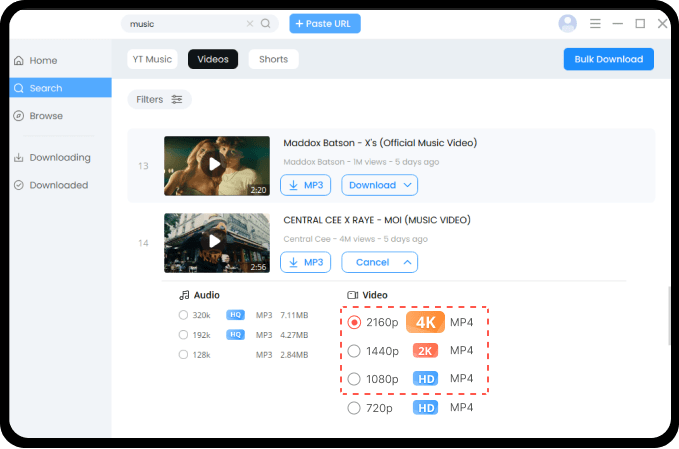Switch to the YT Music tab
Viewport: 679px width, 449px height.
point(151,59)
